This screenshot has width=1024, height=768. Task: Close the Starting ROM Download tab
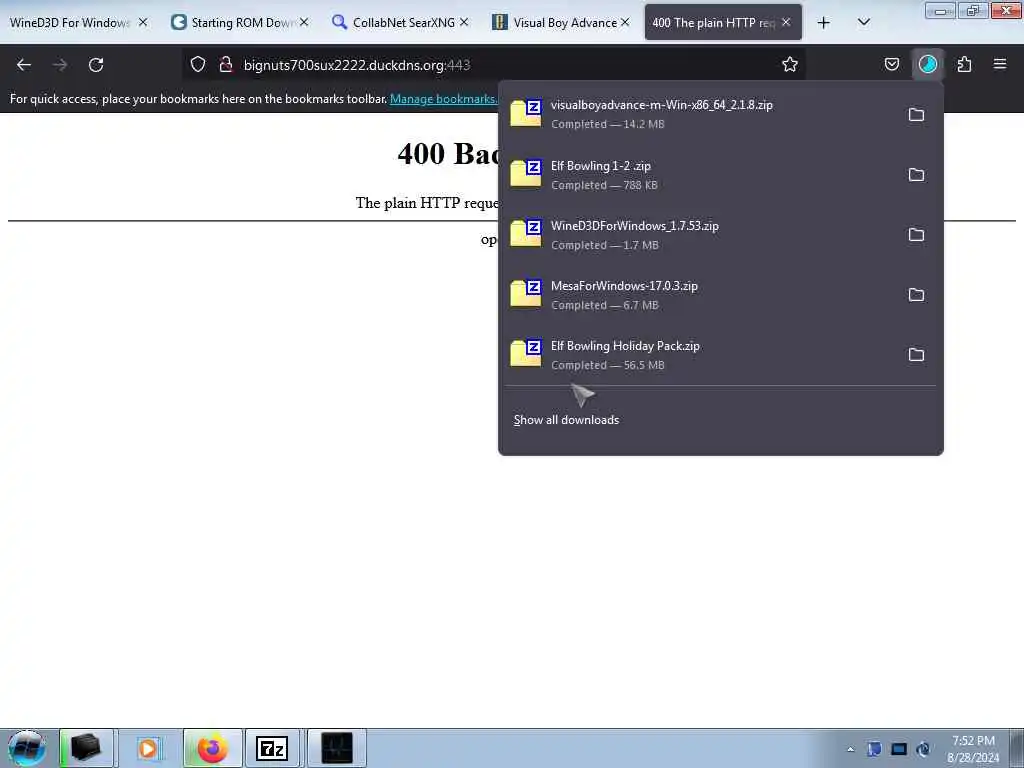click(x=304, y=22)
